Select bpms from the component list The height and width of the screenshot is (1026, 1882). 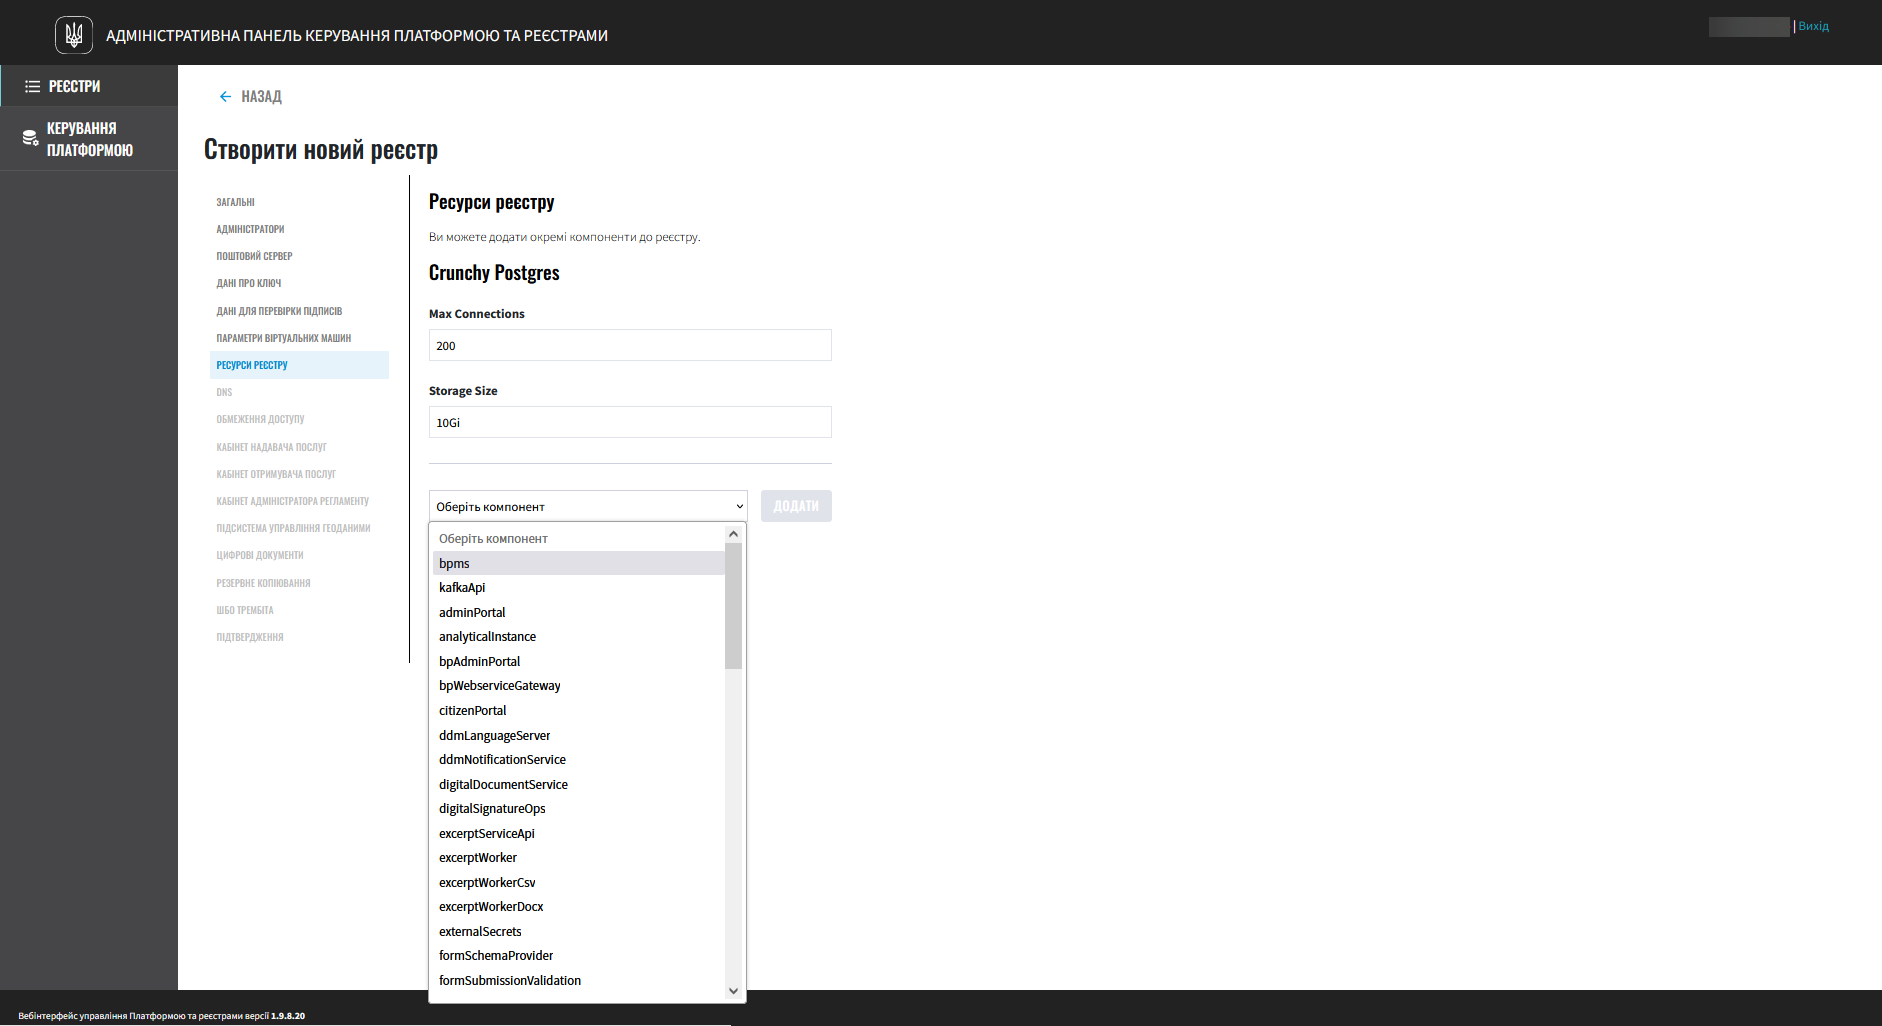pyautogui.click(x=578, y=563)
